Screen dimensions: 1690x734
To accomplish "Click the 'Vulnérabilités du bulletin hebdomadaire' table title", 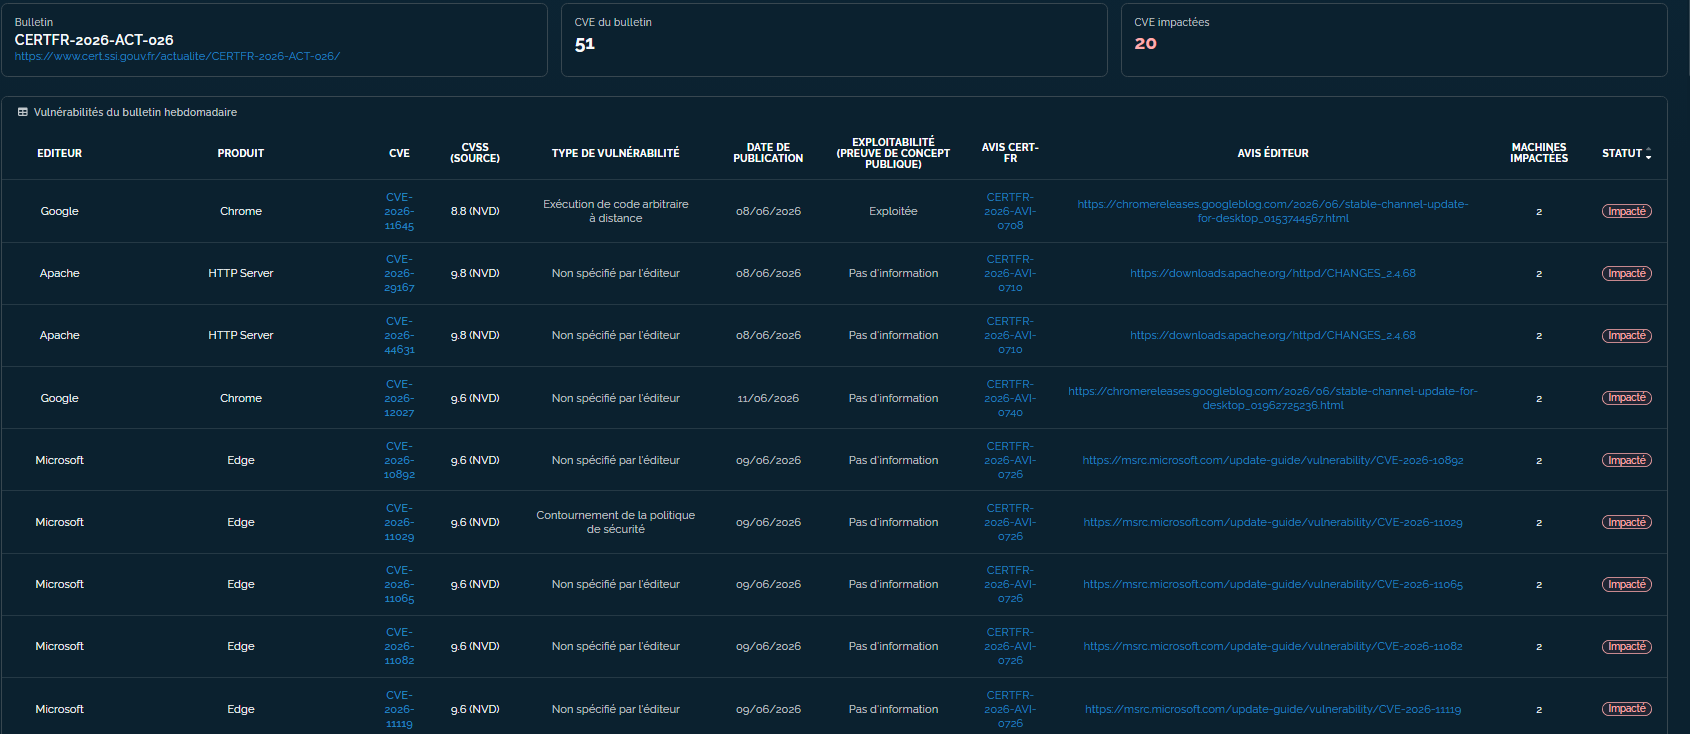I will (x=135, y=112).
